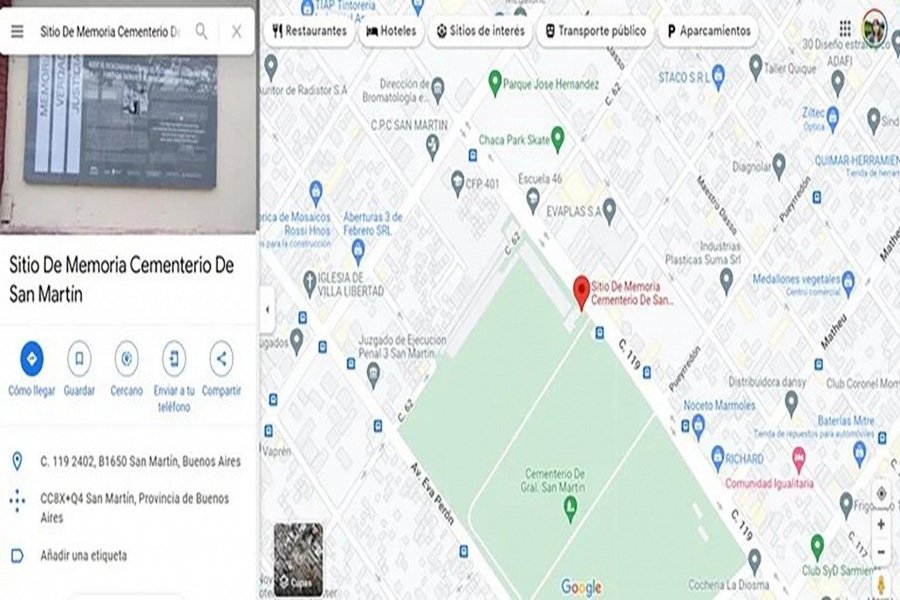This screenshot has height=600, width=900.
Task: Show Transporte público on the map
Action: [x=596, y=31]
